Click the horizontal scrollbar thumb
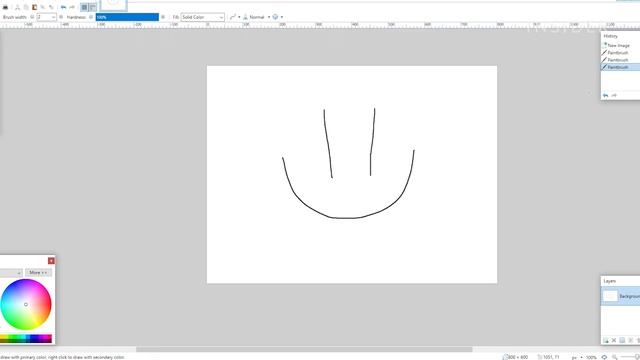640x360 pixels. tap(304, 349)
